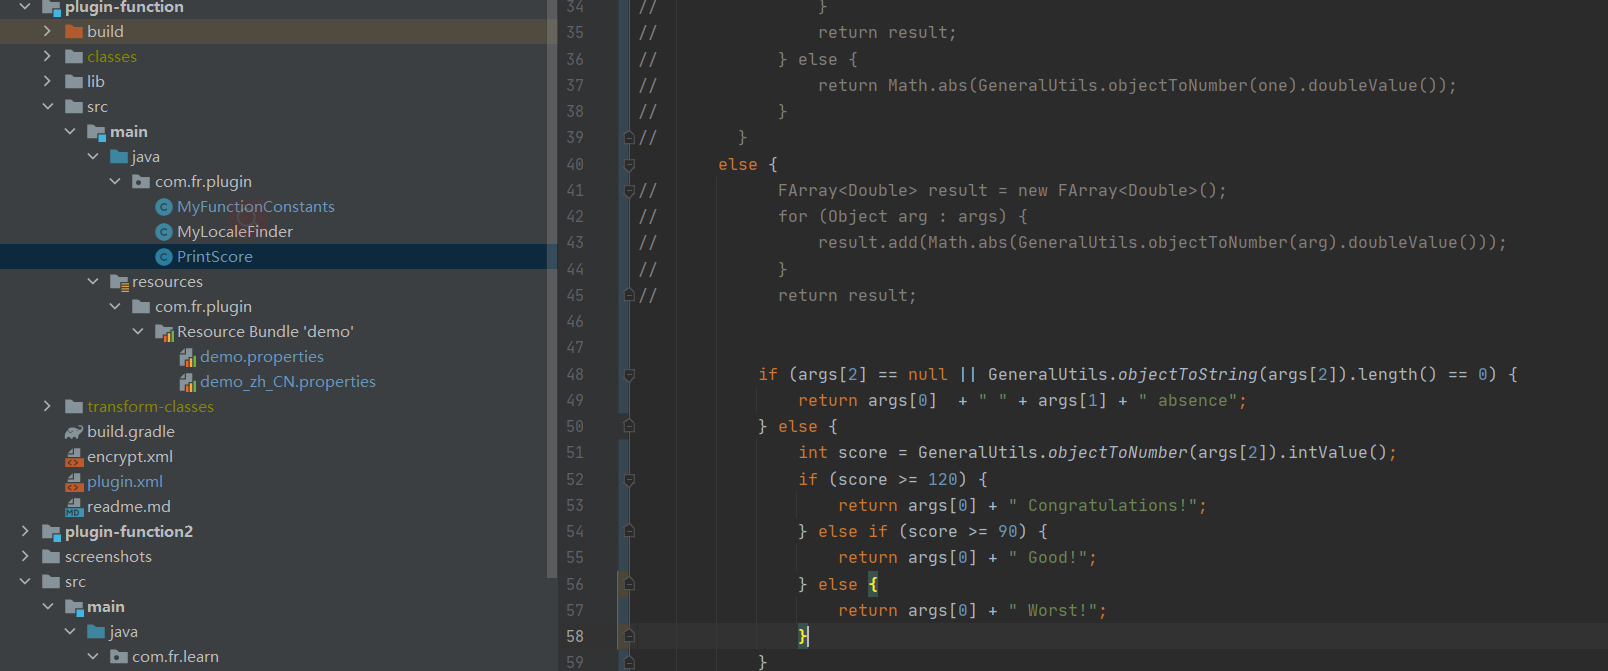This screenshot has width=1608, height=671.
Task: Toggle code fold marker on line 52
Action: 629,480
